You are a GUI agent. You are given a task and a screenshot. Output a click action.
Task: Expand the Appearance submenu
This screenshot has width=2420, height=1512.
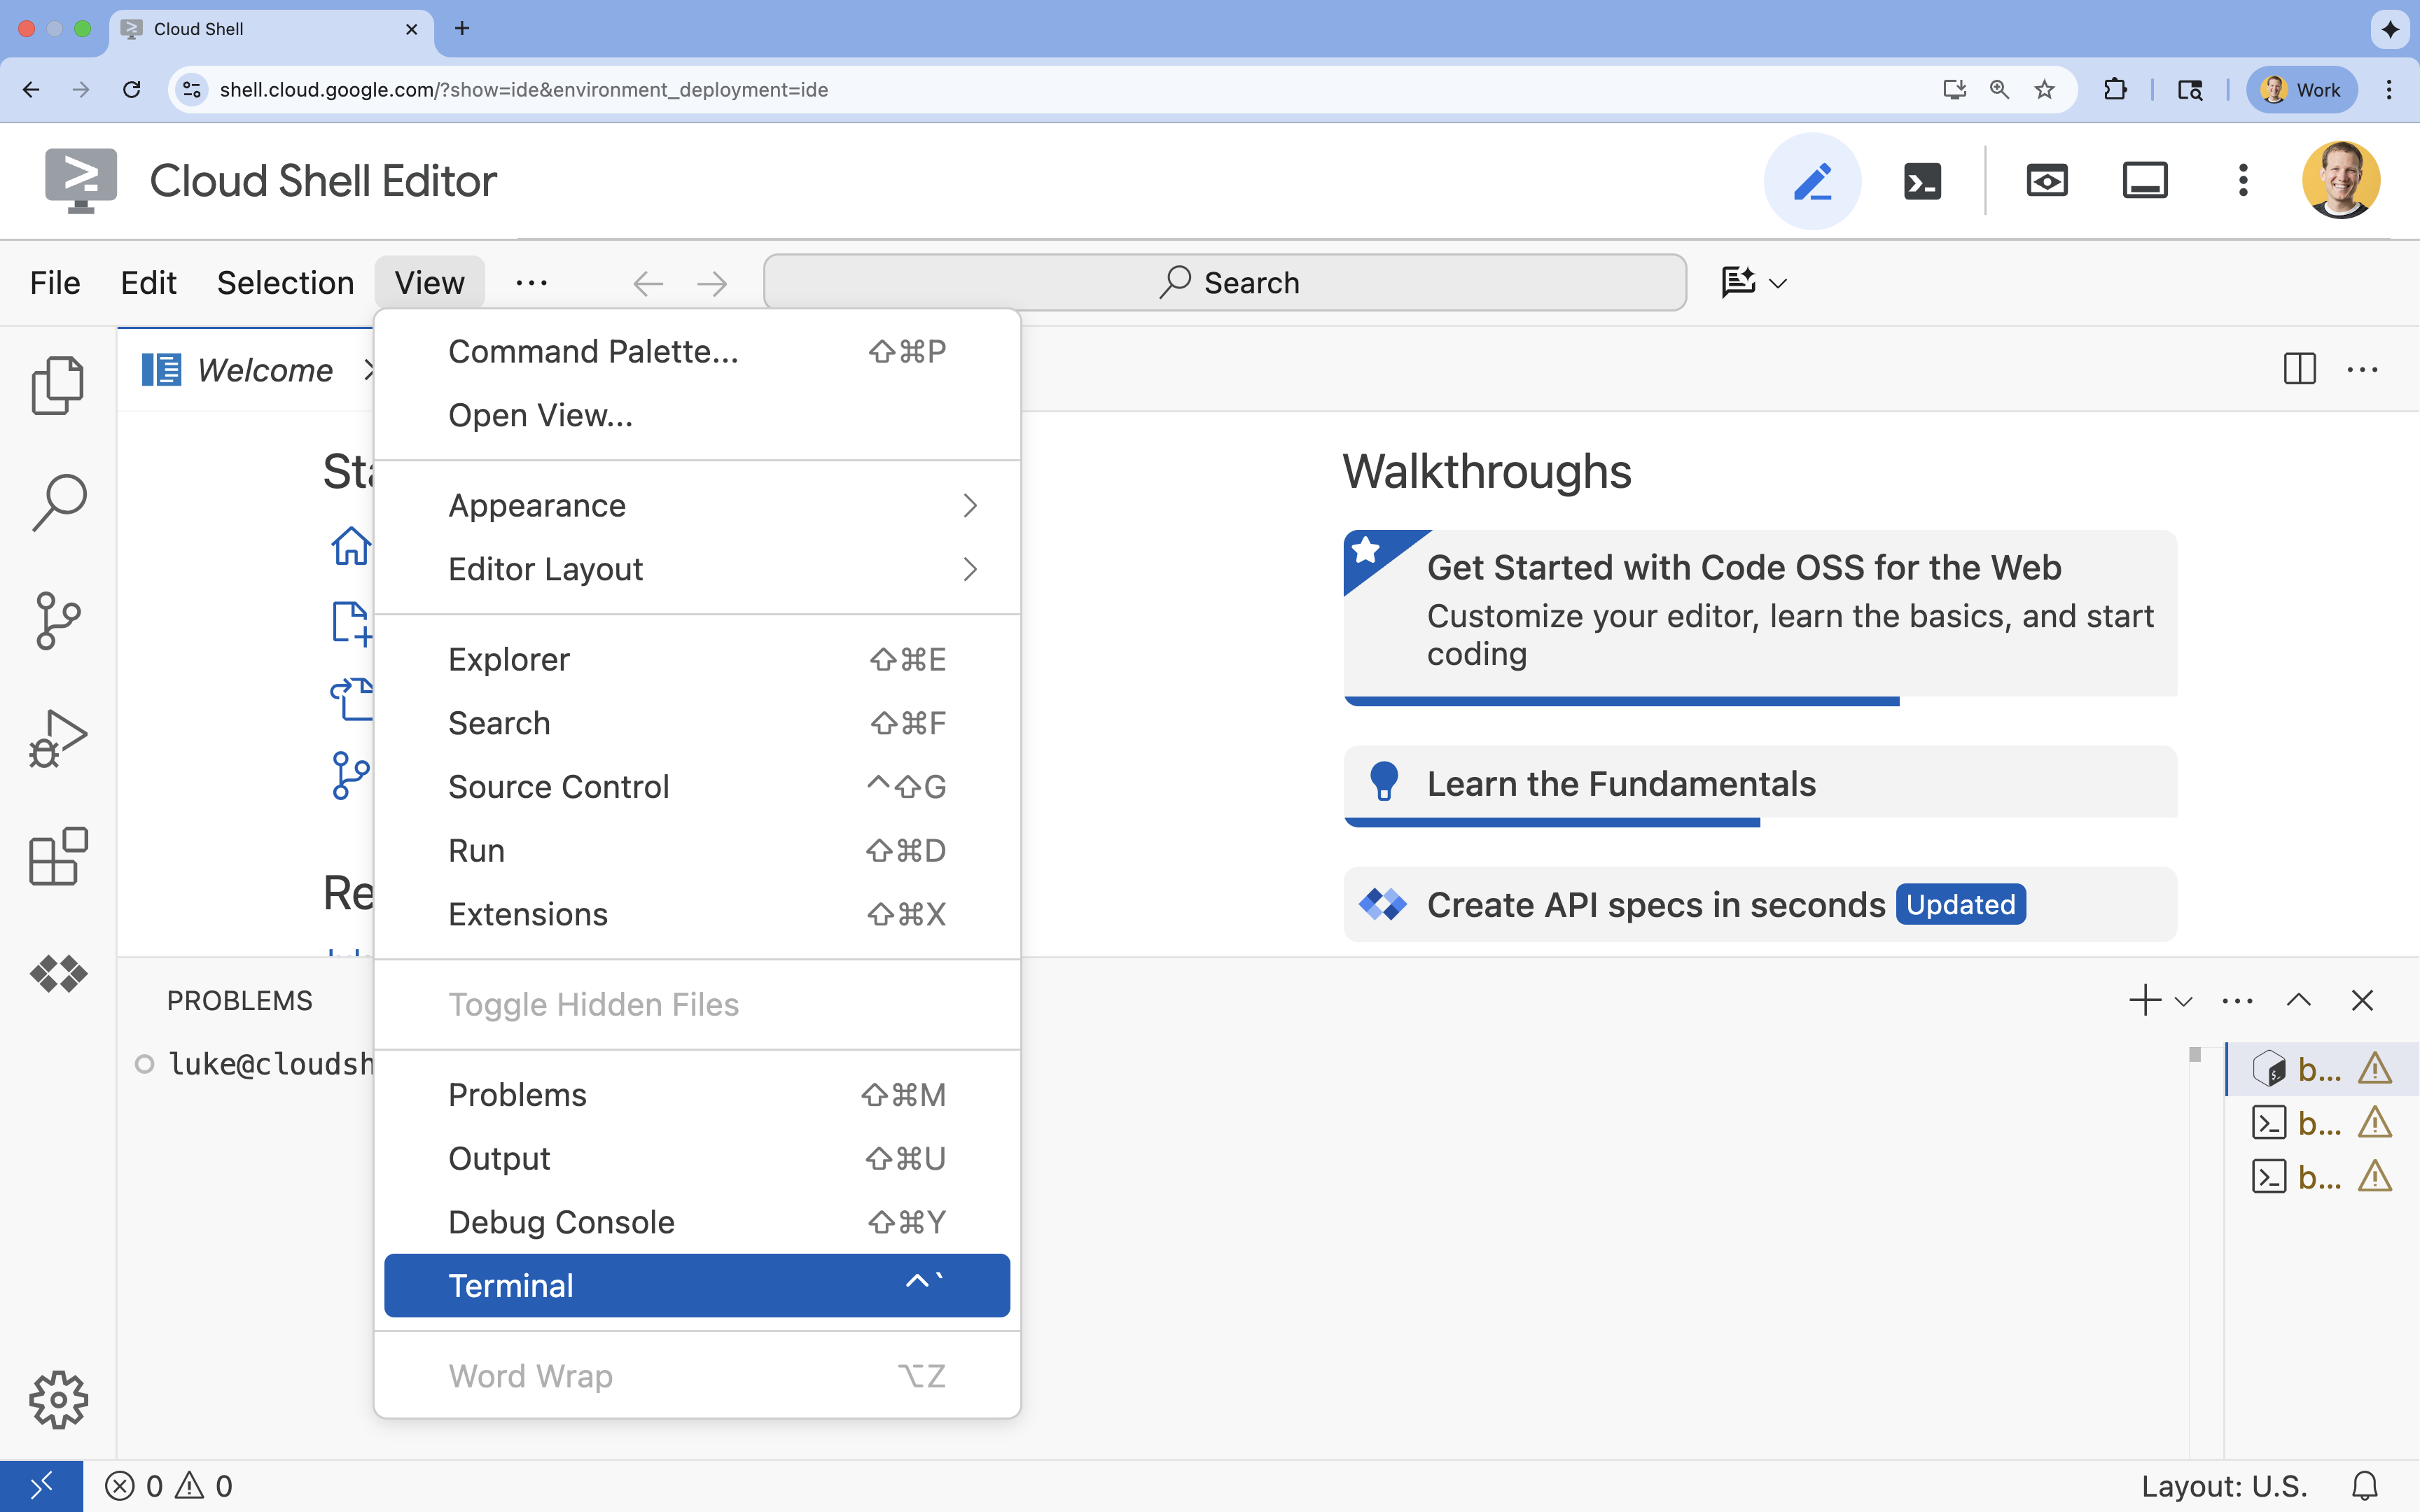click(x=697, y=505)
